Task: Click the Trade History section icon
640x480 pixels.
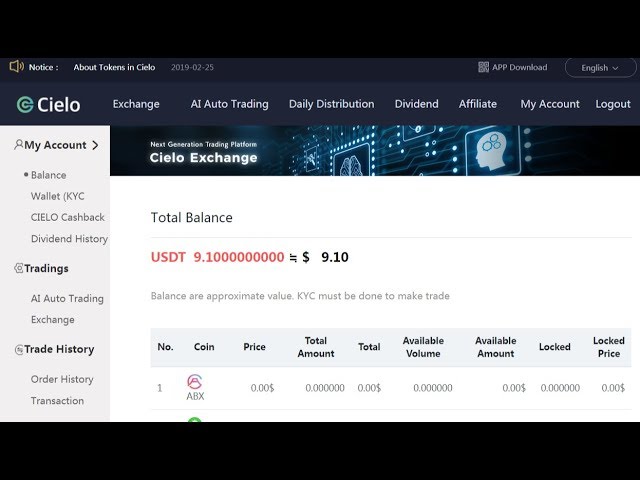Action: click(19, 349)
